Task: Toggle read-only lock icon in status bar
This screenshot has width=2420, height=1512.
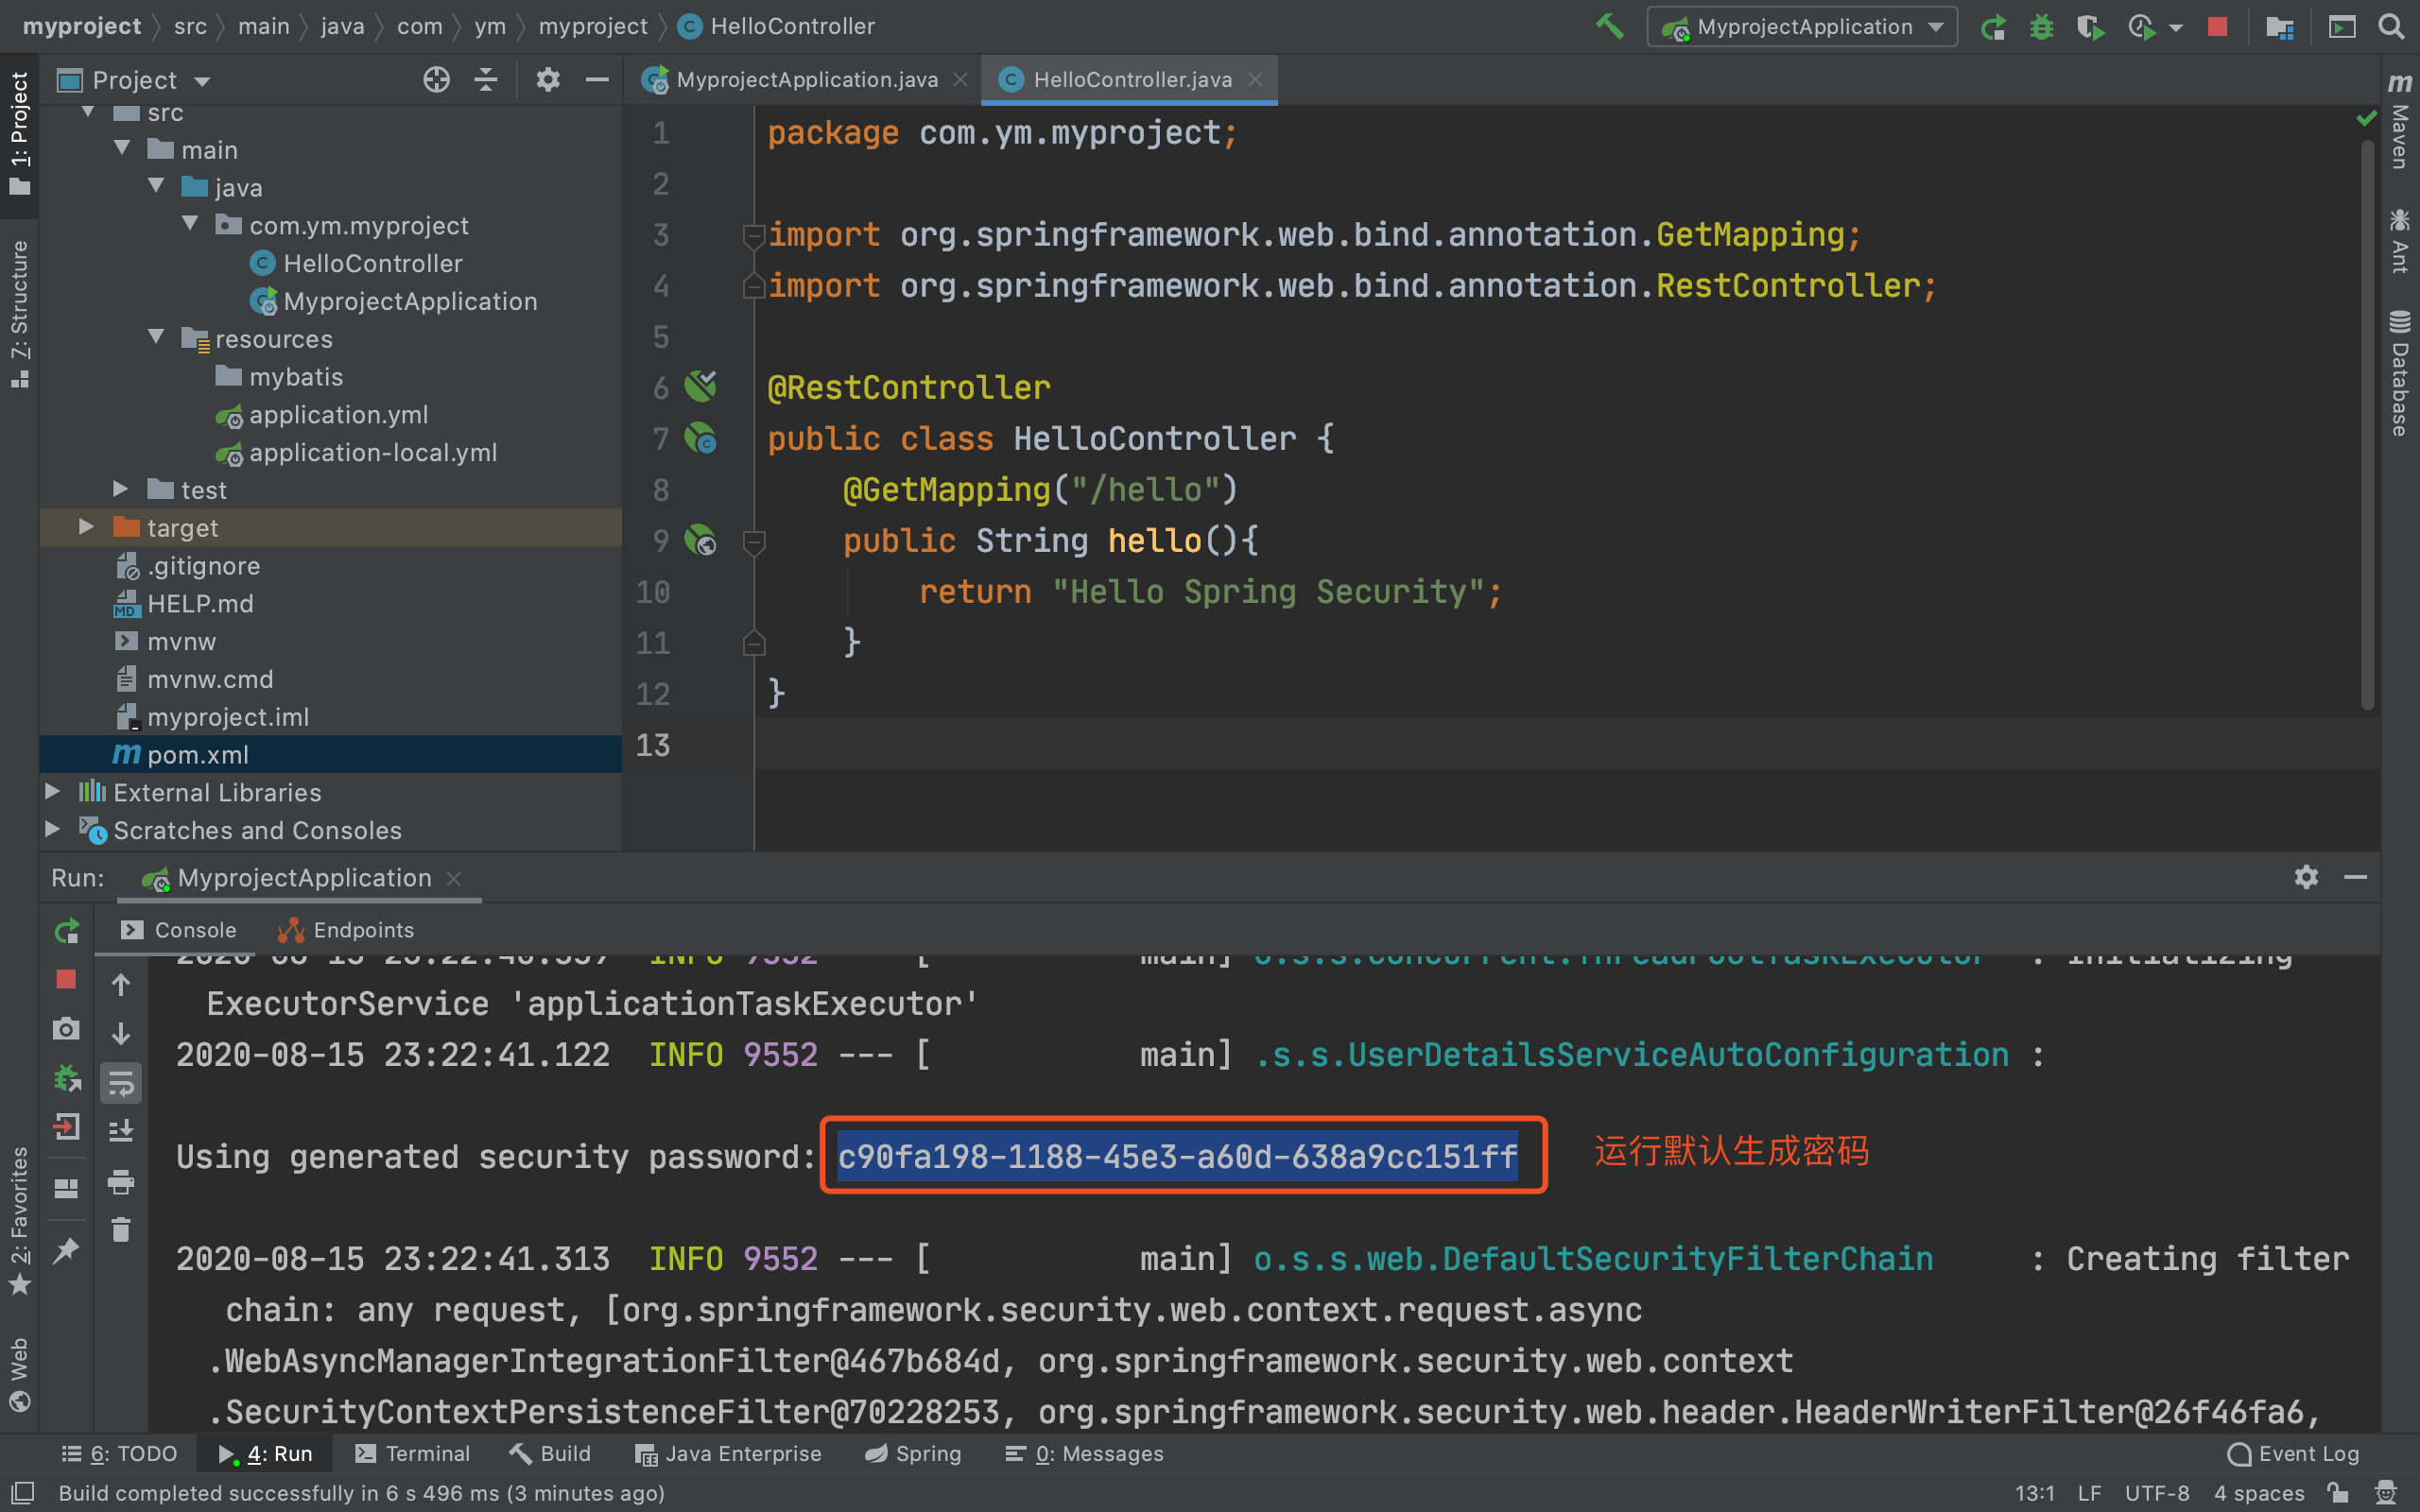Action: point(2337,1492)
